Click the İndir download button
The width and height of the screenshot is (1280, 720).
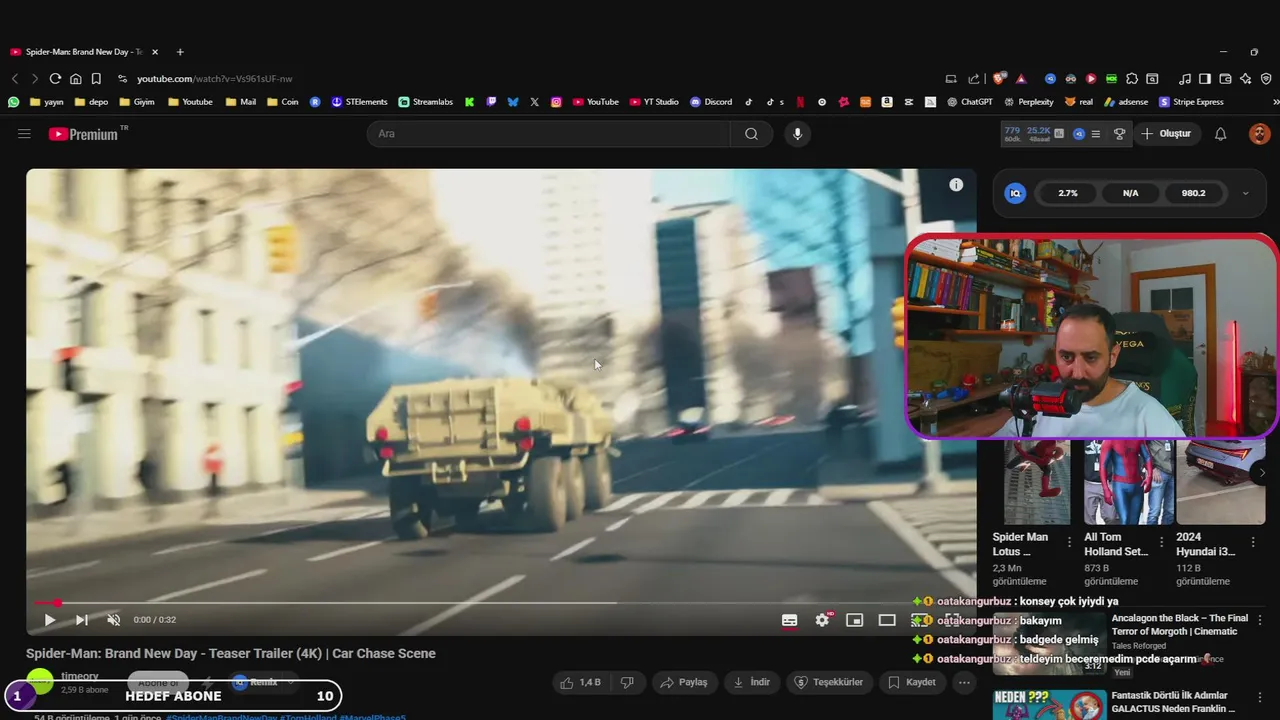tap(751, 682)
